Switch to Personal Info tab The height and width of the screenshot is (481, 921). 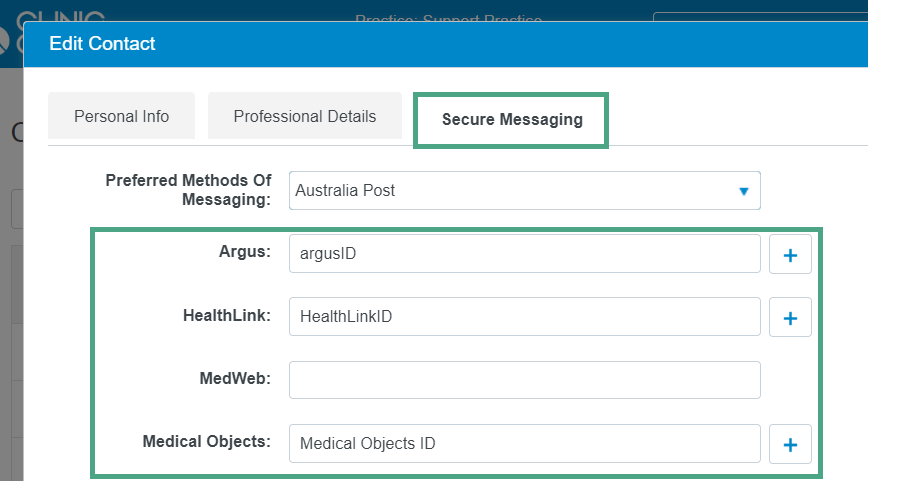click(122, 116)
